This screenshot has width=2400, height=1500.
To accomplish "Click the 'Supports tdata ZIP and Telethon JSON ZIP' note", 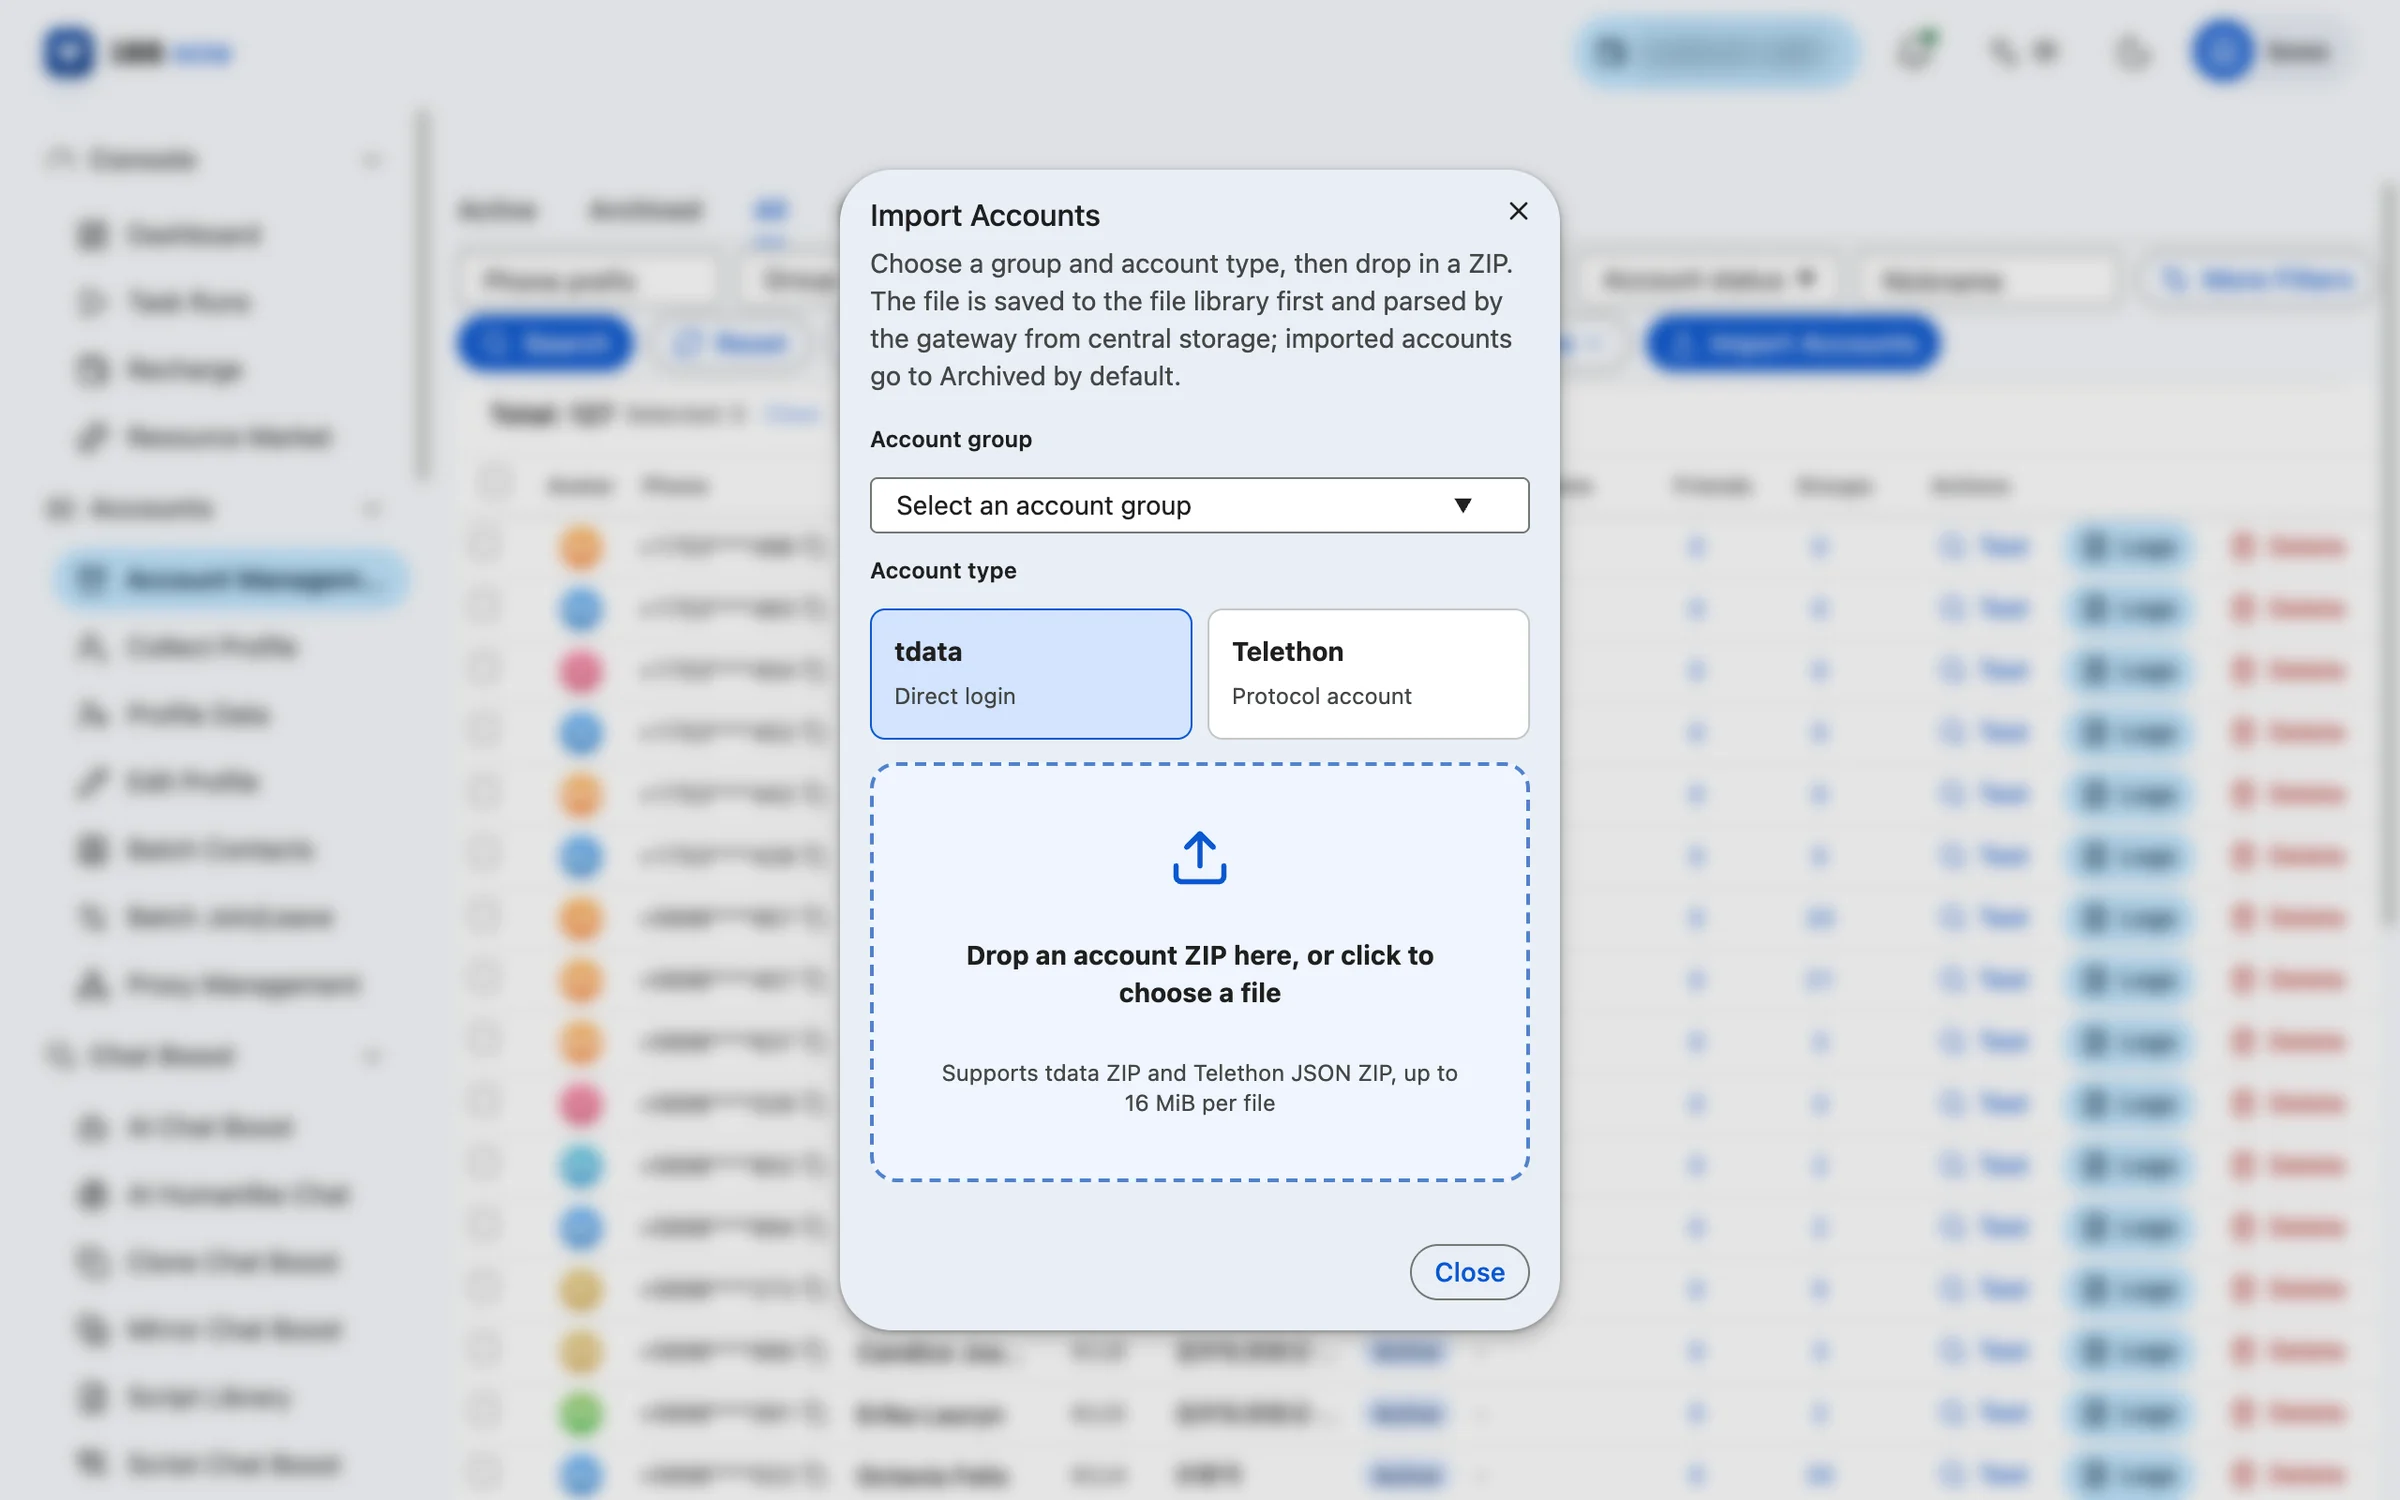I will pyautogui.click(x=1199, y=1088).
